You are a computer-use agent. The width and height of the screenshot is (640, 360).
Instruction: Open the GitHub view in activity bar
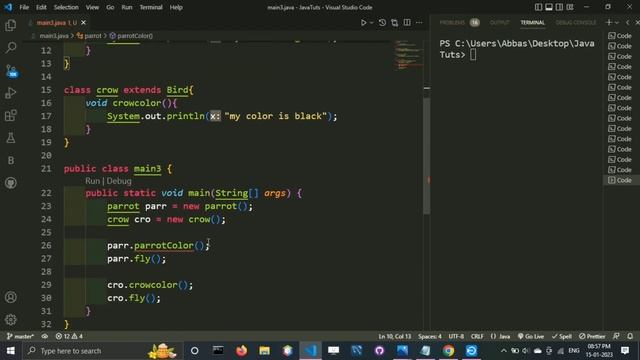pos(11,183)
